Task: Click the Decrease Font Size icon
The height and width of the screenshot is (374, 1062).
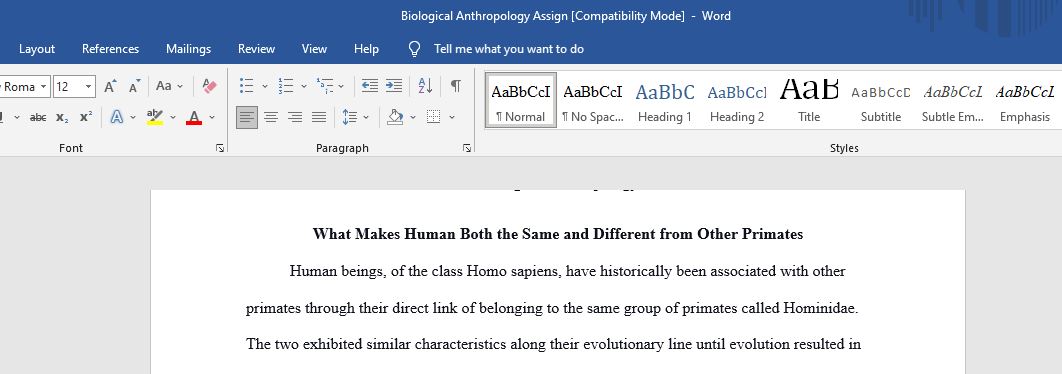Action: (135, 87)
